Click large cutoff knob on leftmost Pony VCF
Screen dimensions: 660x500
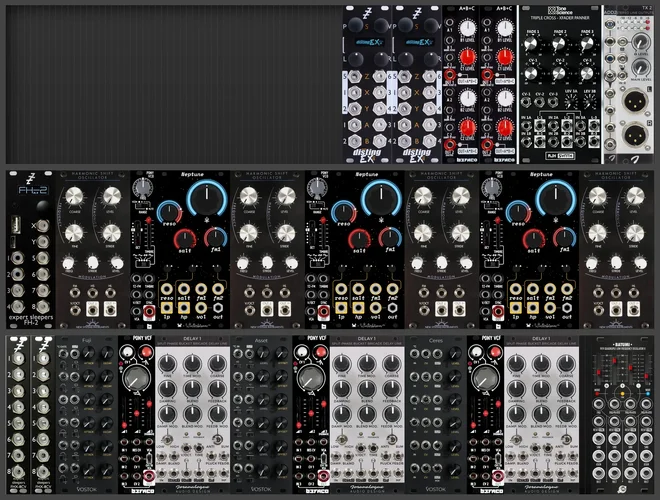point(136,378)
